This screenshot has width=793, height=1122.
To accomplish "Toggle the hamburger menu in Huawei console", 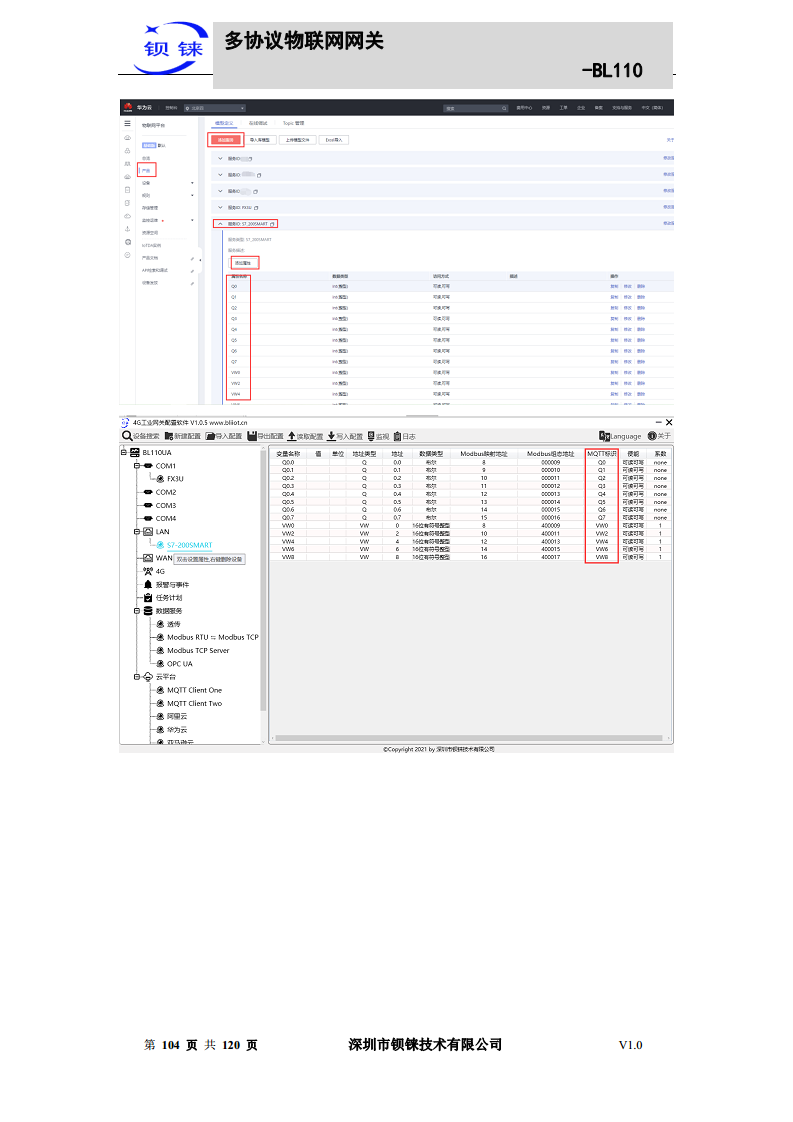I will [x=127, y=124].
